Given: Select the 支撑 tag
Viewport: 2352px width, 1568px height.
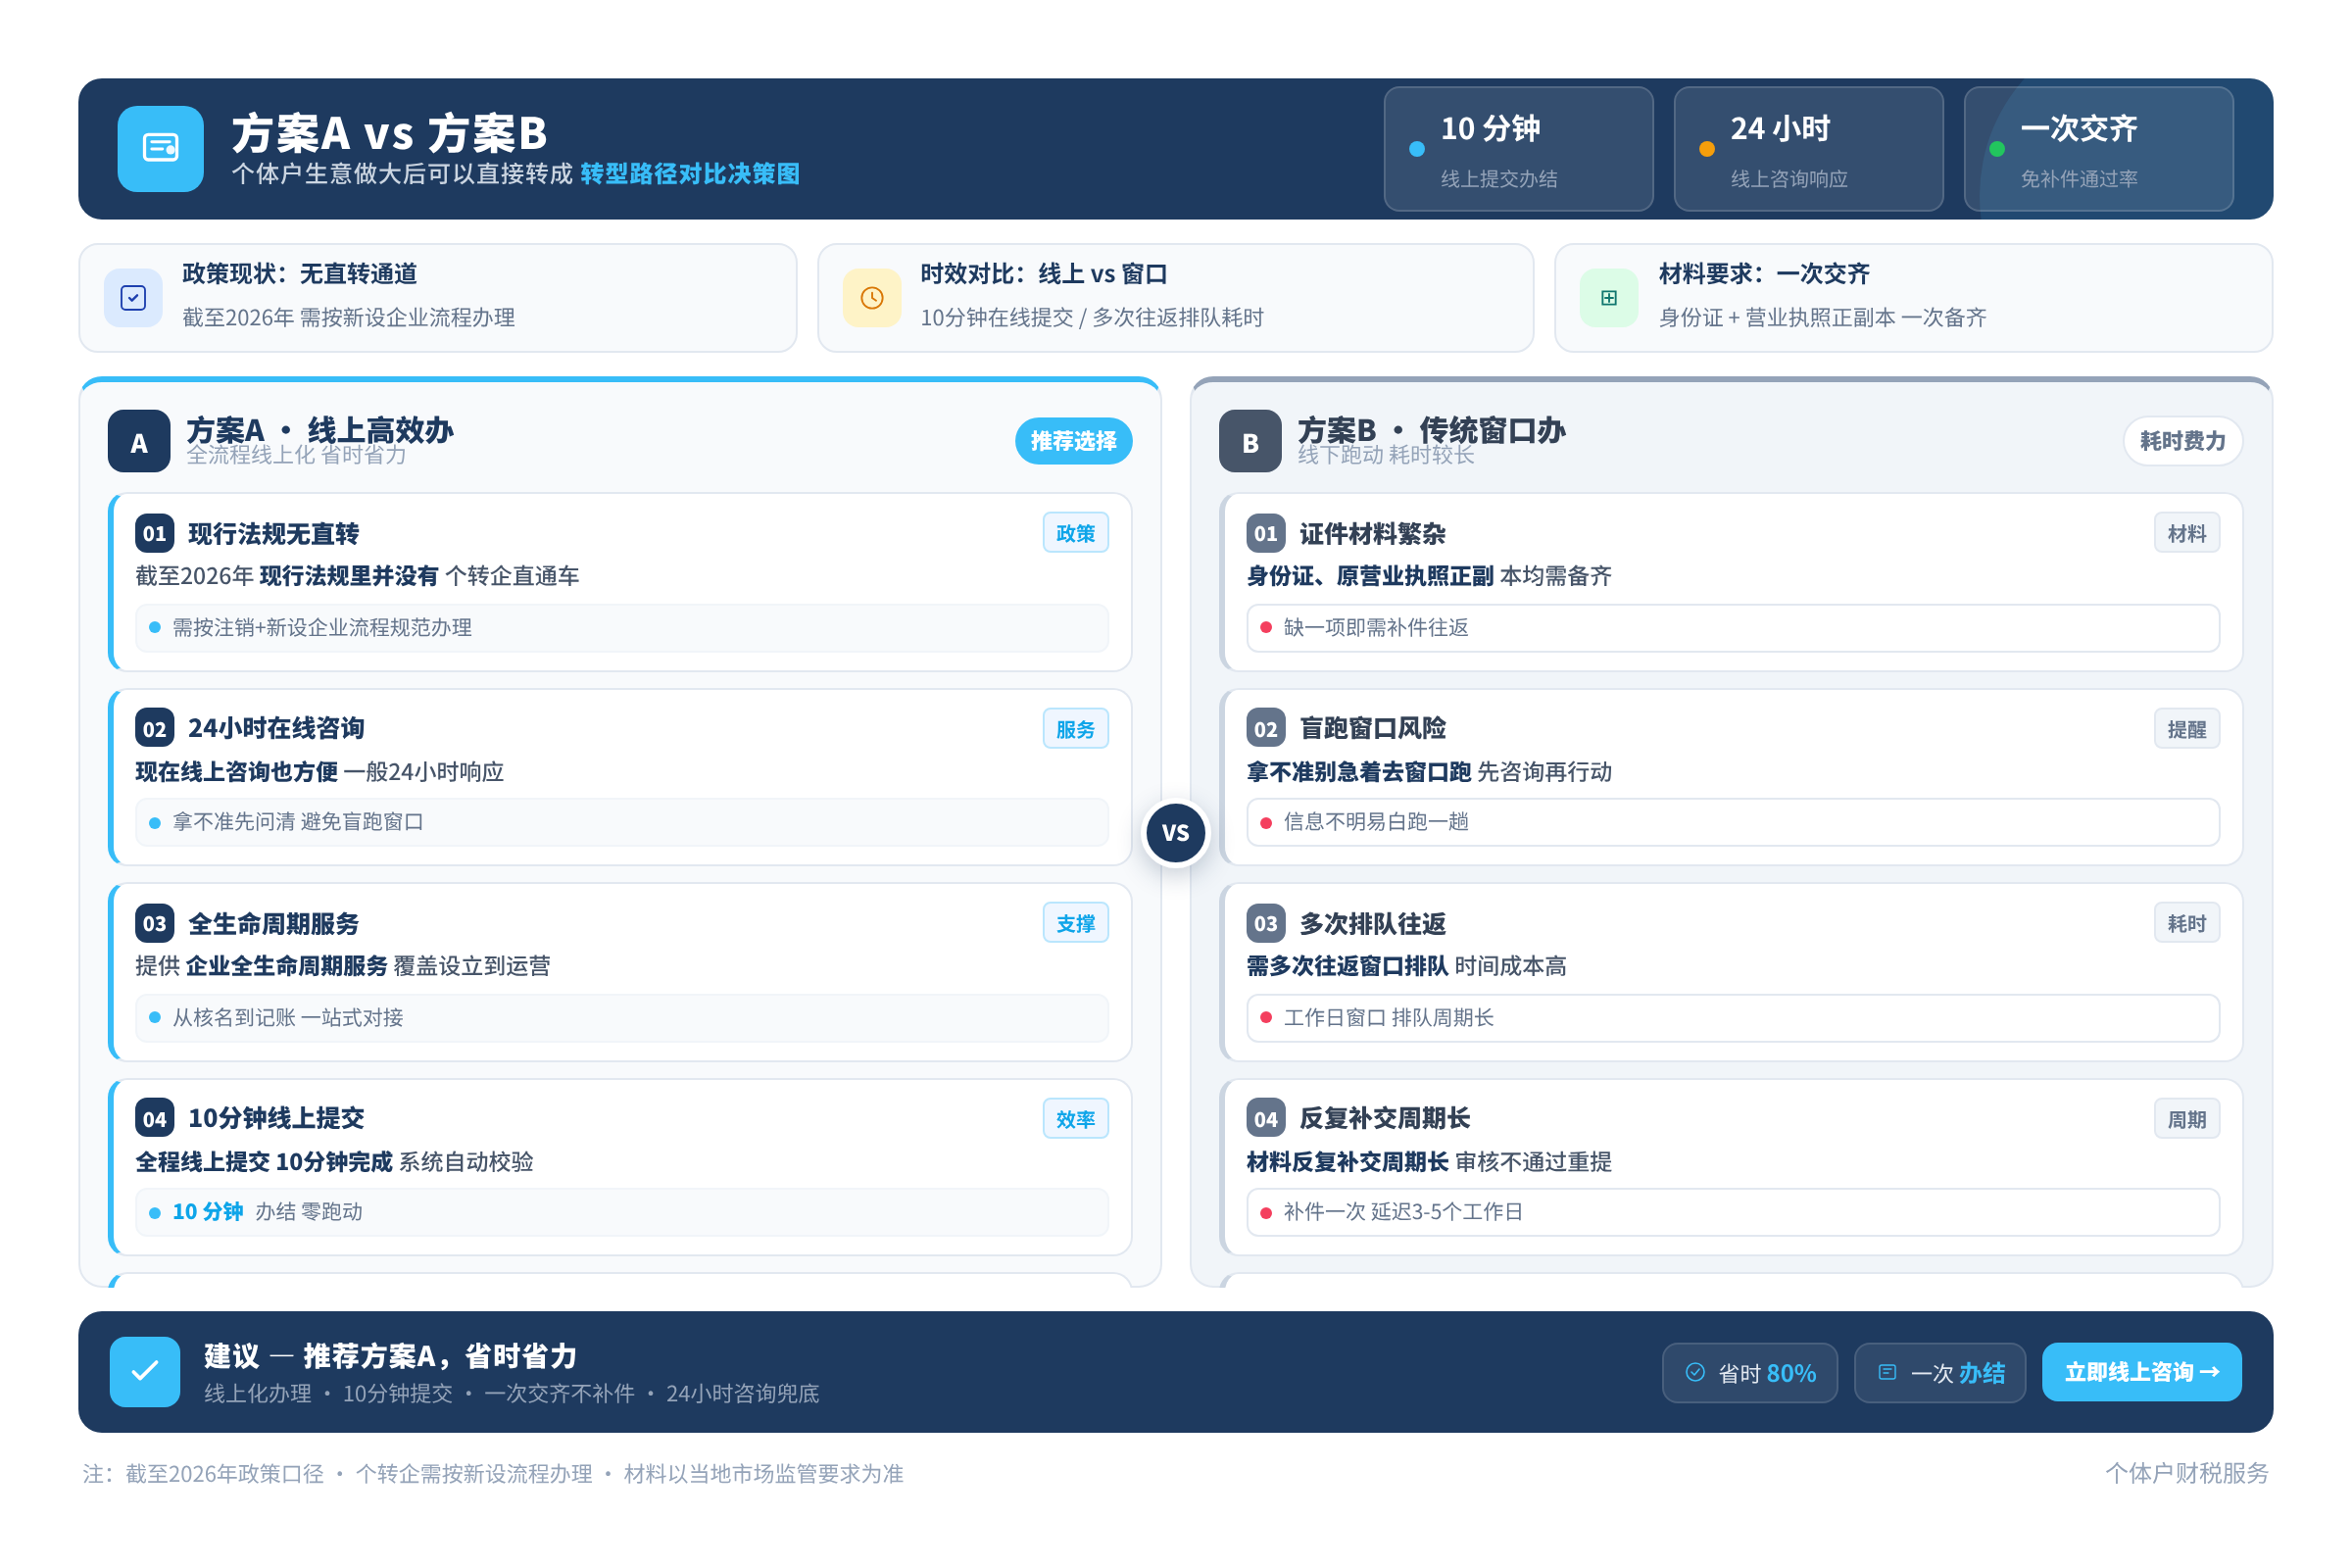Looking at the screenshot, I should pos(1076,923).
